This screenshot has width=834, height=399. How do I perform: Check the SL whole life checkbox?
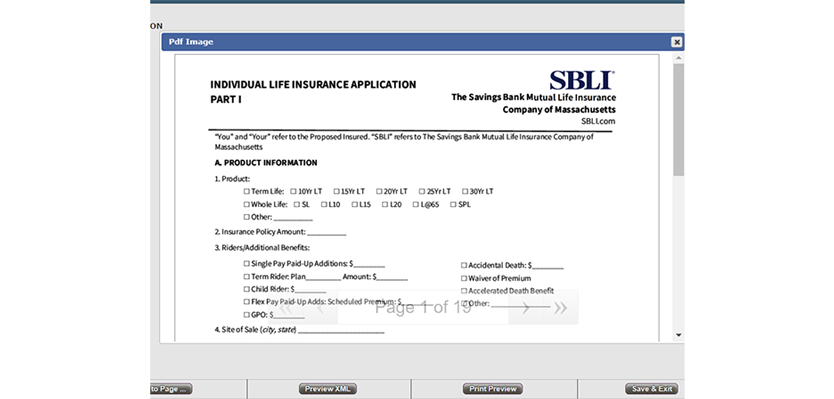click(x=297, y=204)
